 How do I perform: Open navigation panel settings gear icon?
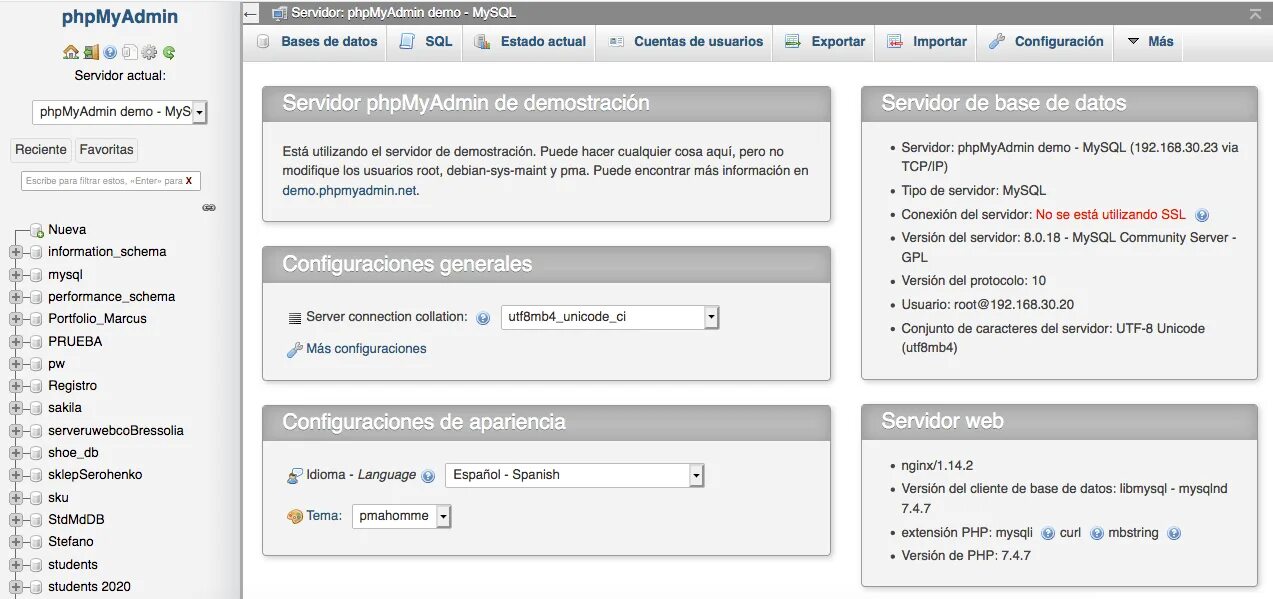149,52
